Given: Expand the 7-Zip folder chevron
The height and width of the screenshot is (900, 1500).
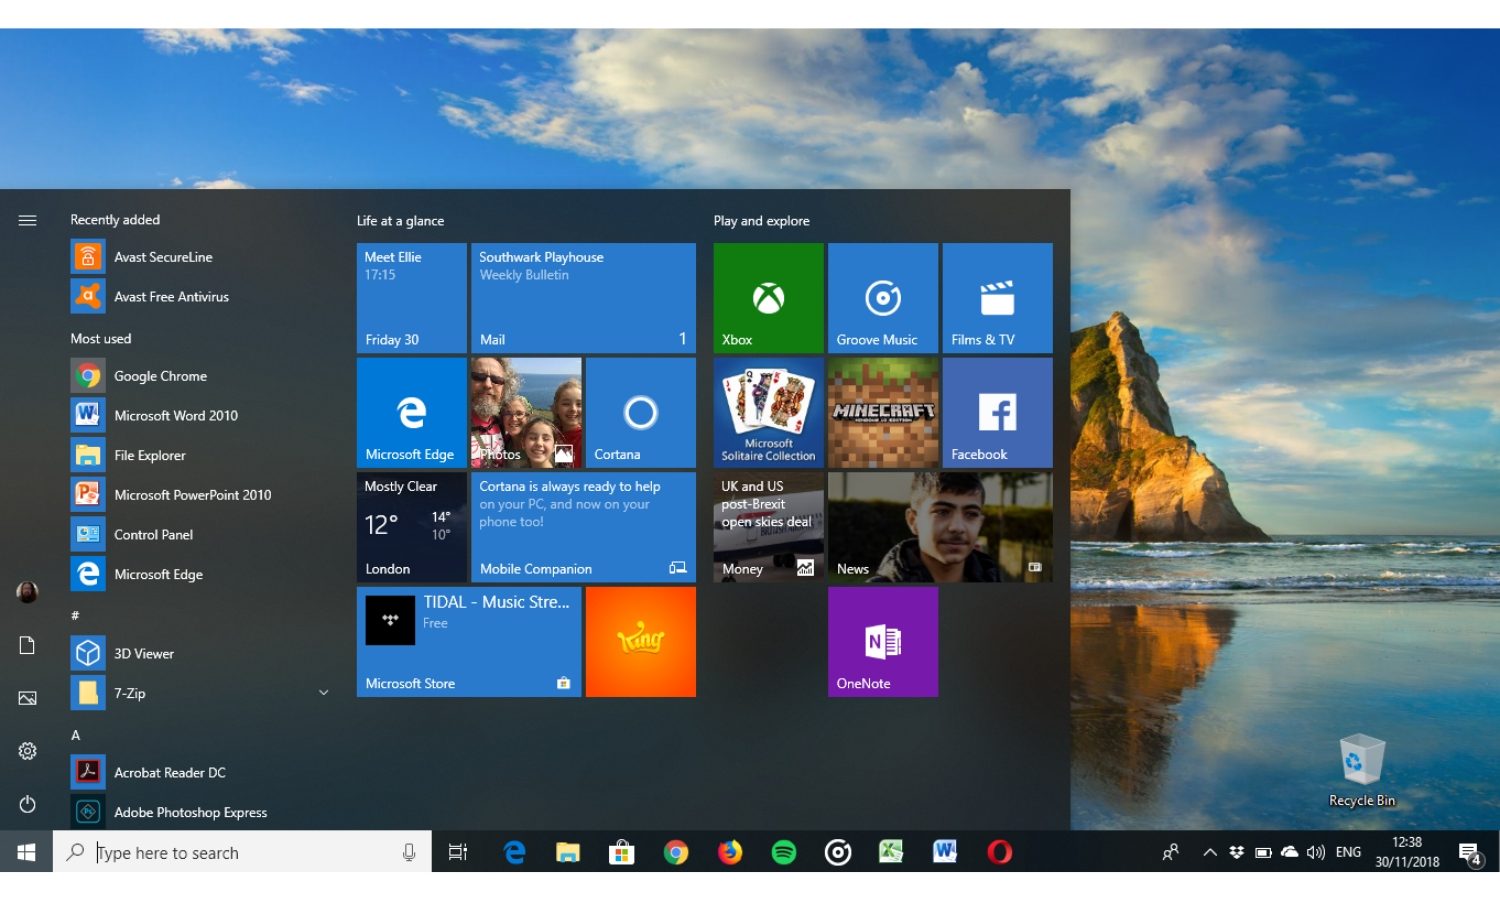Looking at the screenshot, I should [x=323, y=693].
